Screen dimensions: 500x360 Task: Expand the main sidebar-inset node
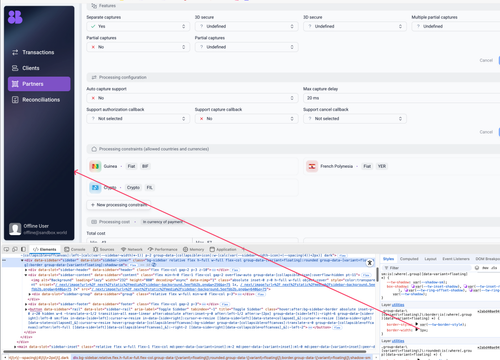[x=15, y=347]
